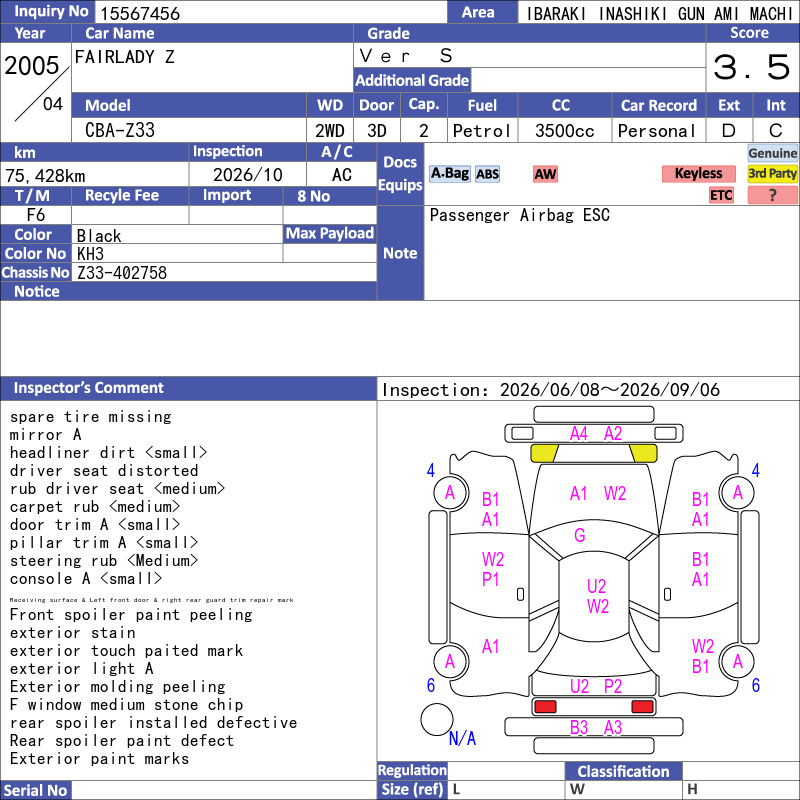Click the B3 A3 rear bumper marks

coord(595,727)
